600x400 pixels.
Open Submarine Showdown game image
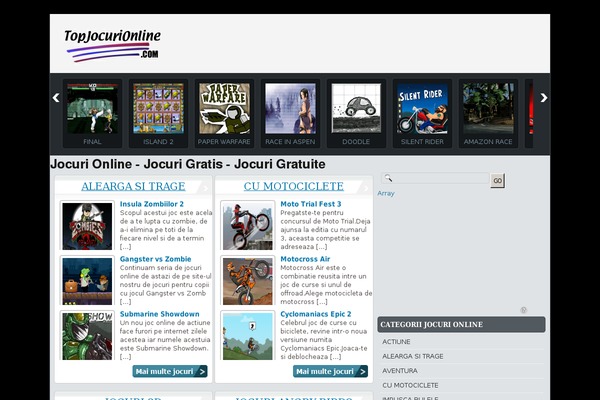click(x=87, y=336)
